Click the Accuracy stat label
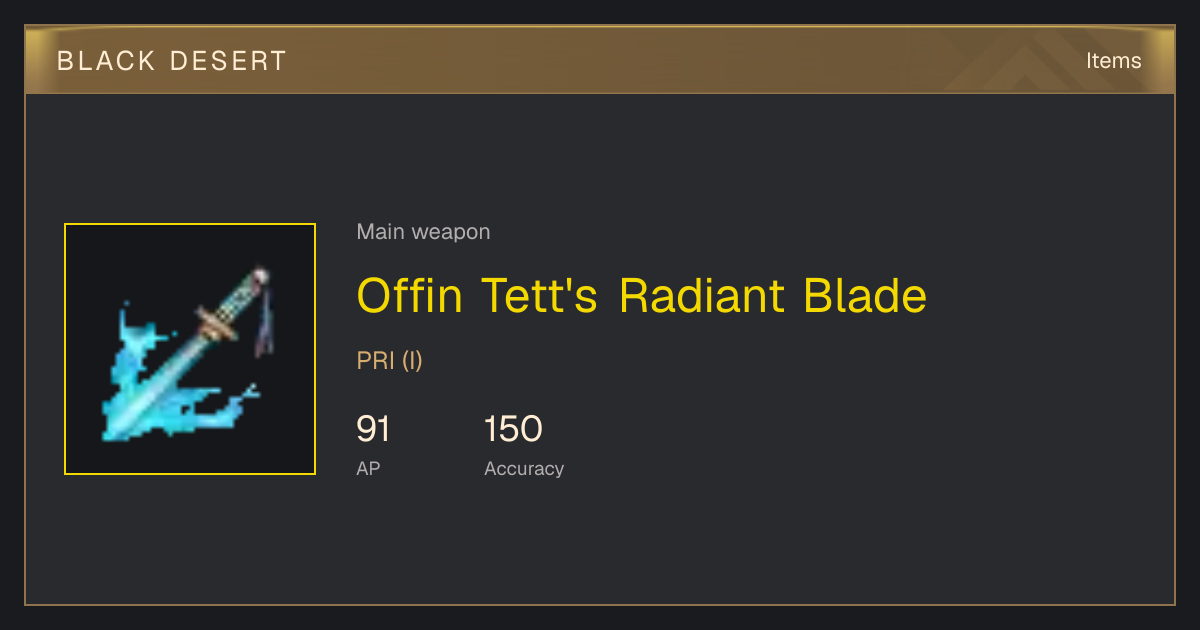Image resolution: width=1200 pixels, height=630 pixels. (x=524, y=468)
